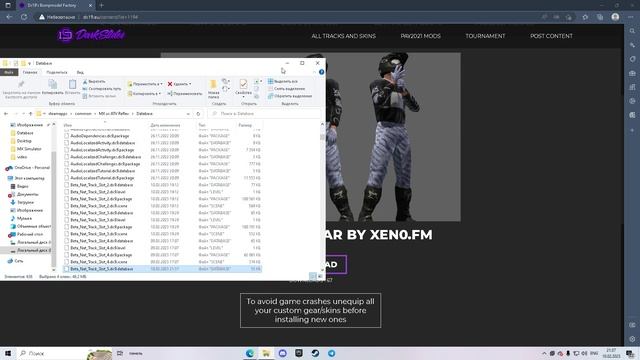640x360 pixels.
Task: Refresh the Database folder view
Action: tap(198, 113)
